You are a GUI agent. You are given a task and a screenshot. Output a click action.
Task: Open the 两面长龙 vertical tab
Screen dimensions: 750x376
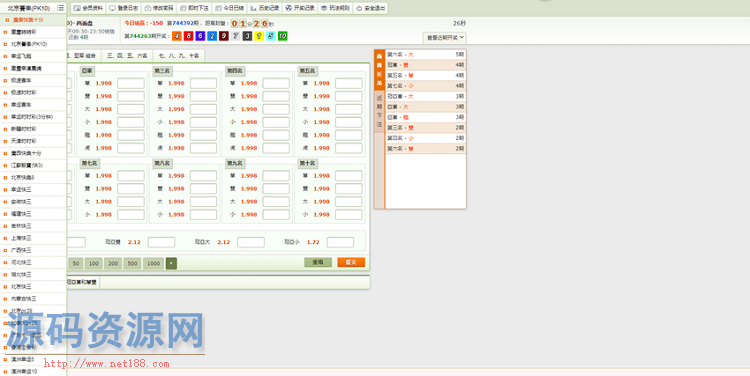pos(379,69)
